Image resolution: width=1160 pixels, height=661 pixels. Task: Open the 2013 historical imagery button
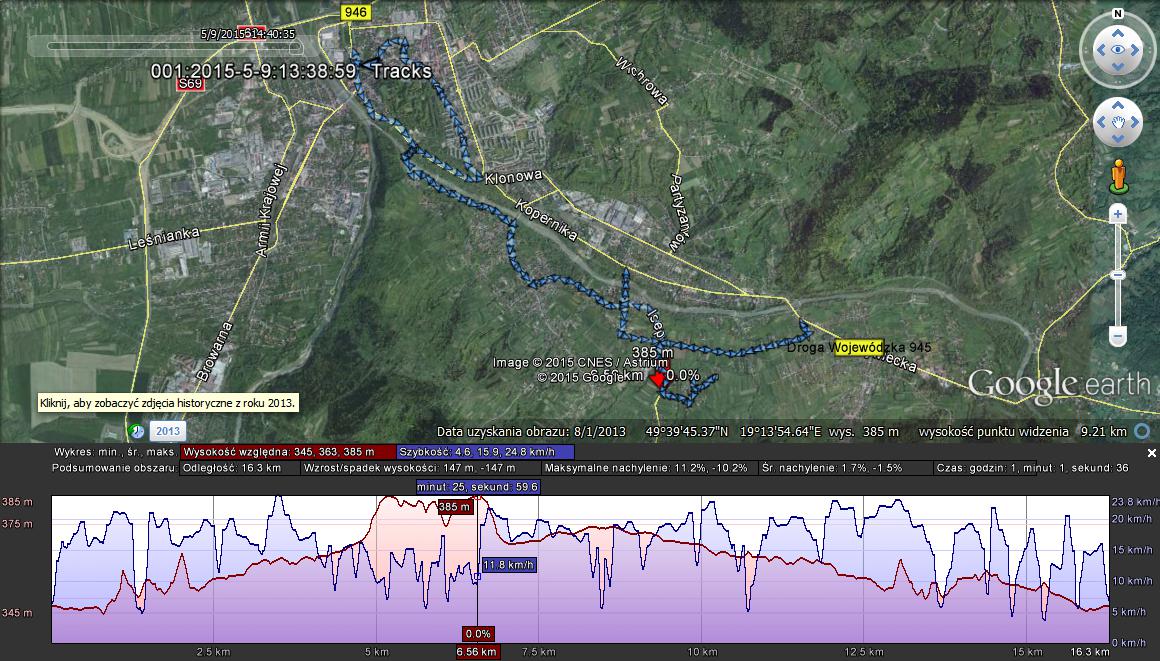[167, 431]
